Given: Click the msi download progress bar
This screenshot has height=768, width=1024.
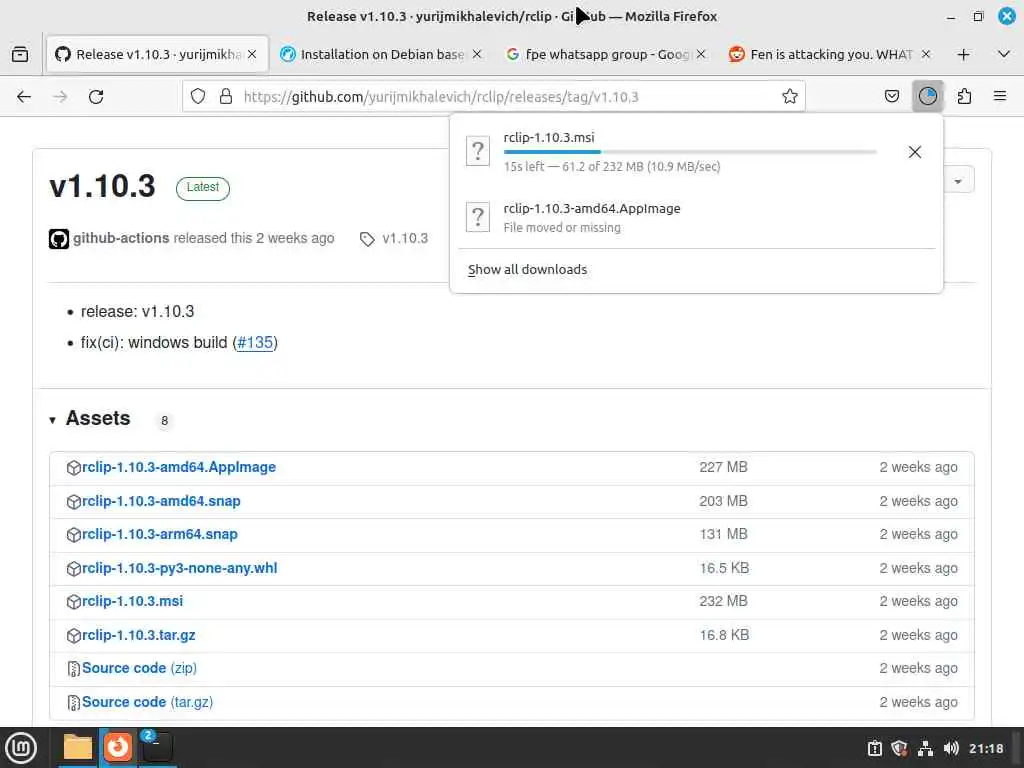Looking at the screenshot, I should (690, 152).
